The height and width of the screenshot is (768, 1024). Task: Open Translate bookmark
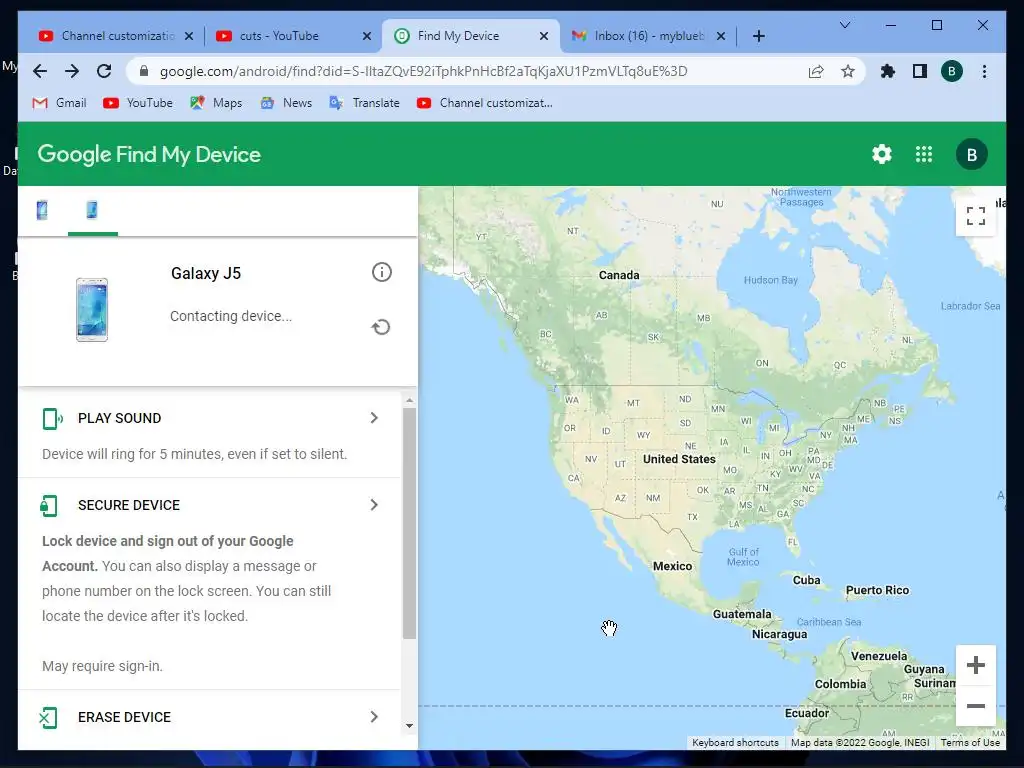pos(364,103)
